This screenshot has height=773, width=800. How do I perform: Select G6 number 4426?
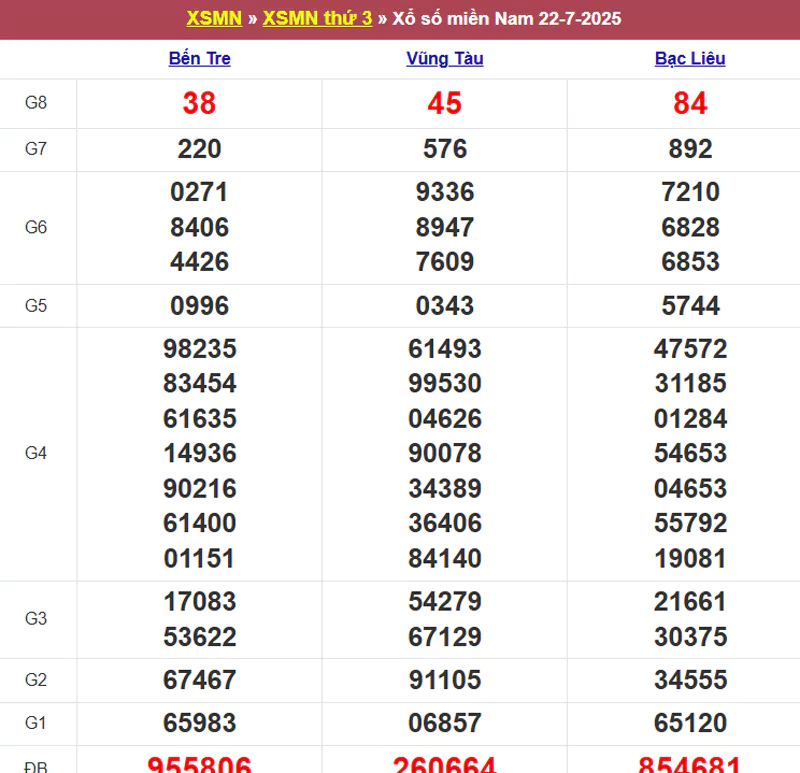click(x=199, y=262)
